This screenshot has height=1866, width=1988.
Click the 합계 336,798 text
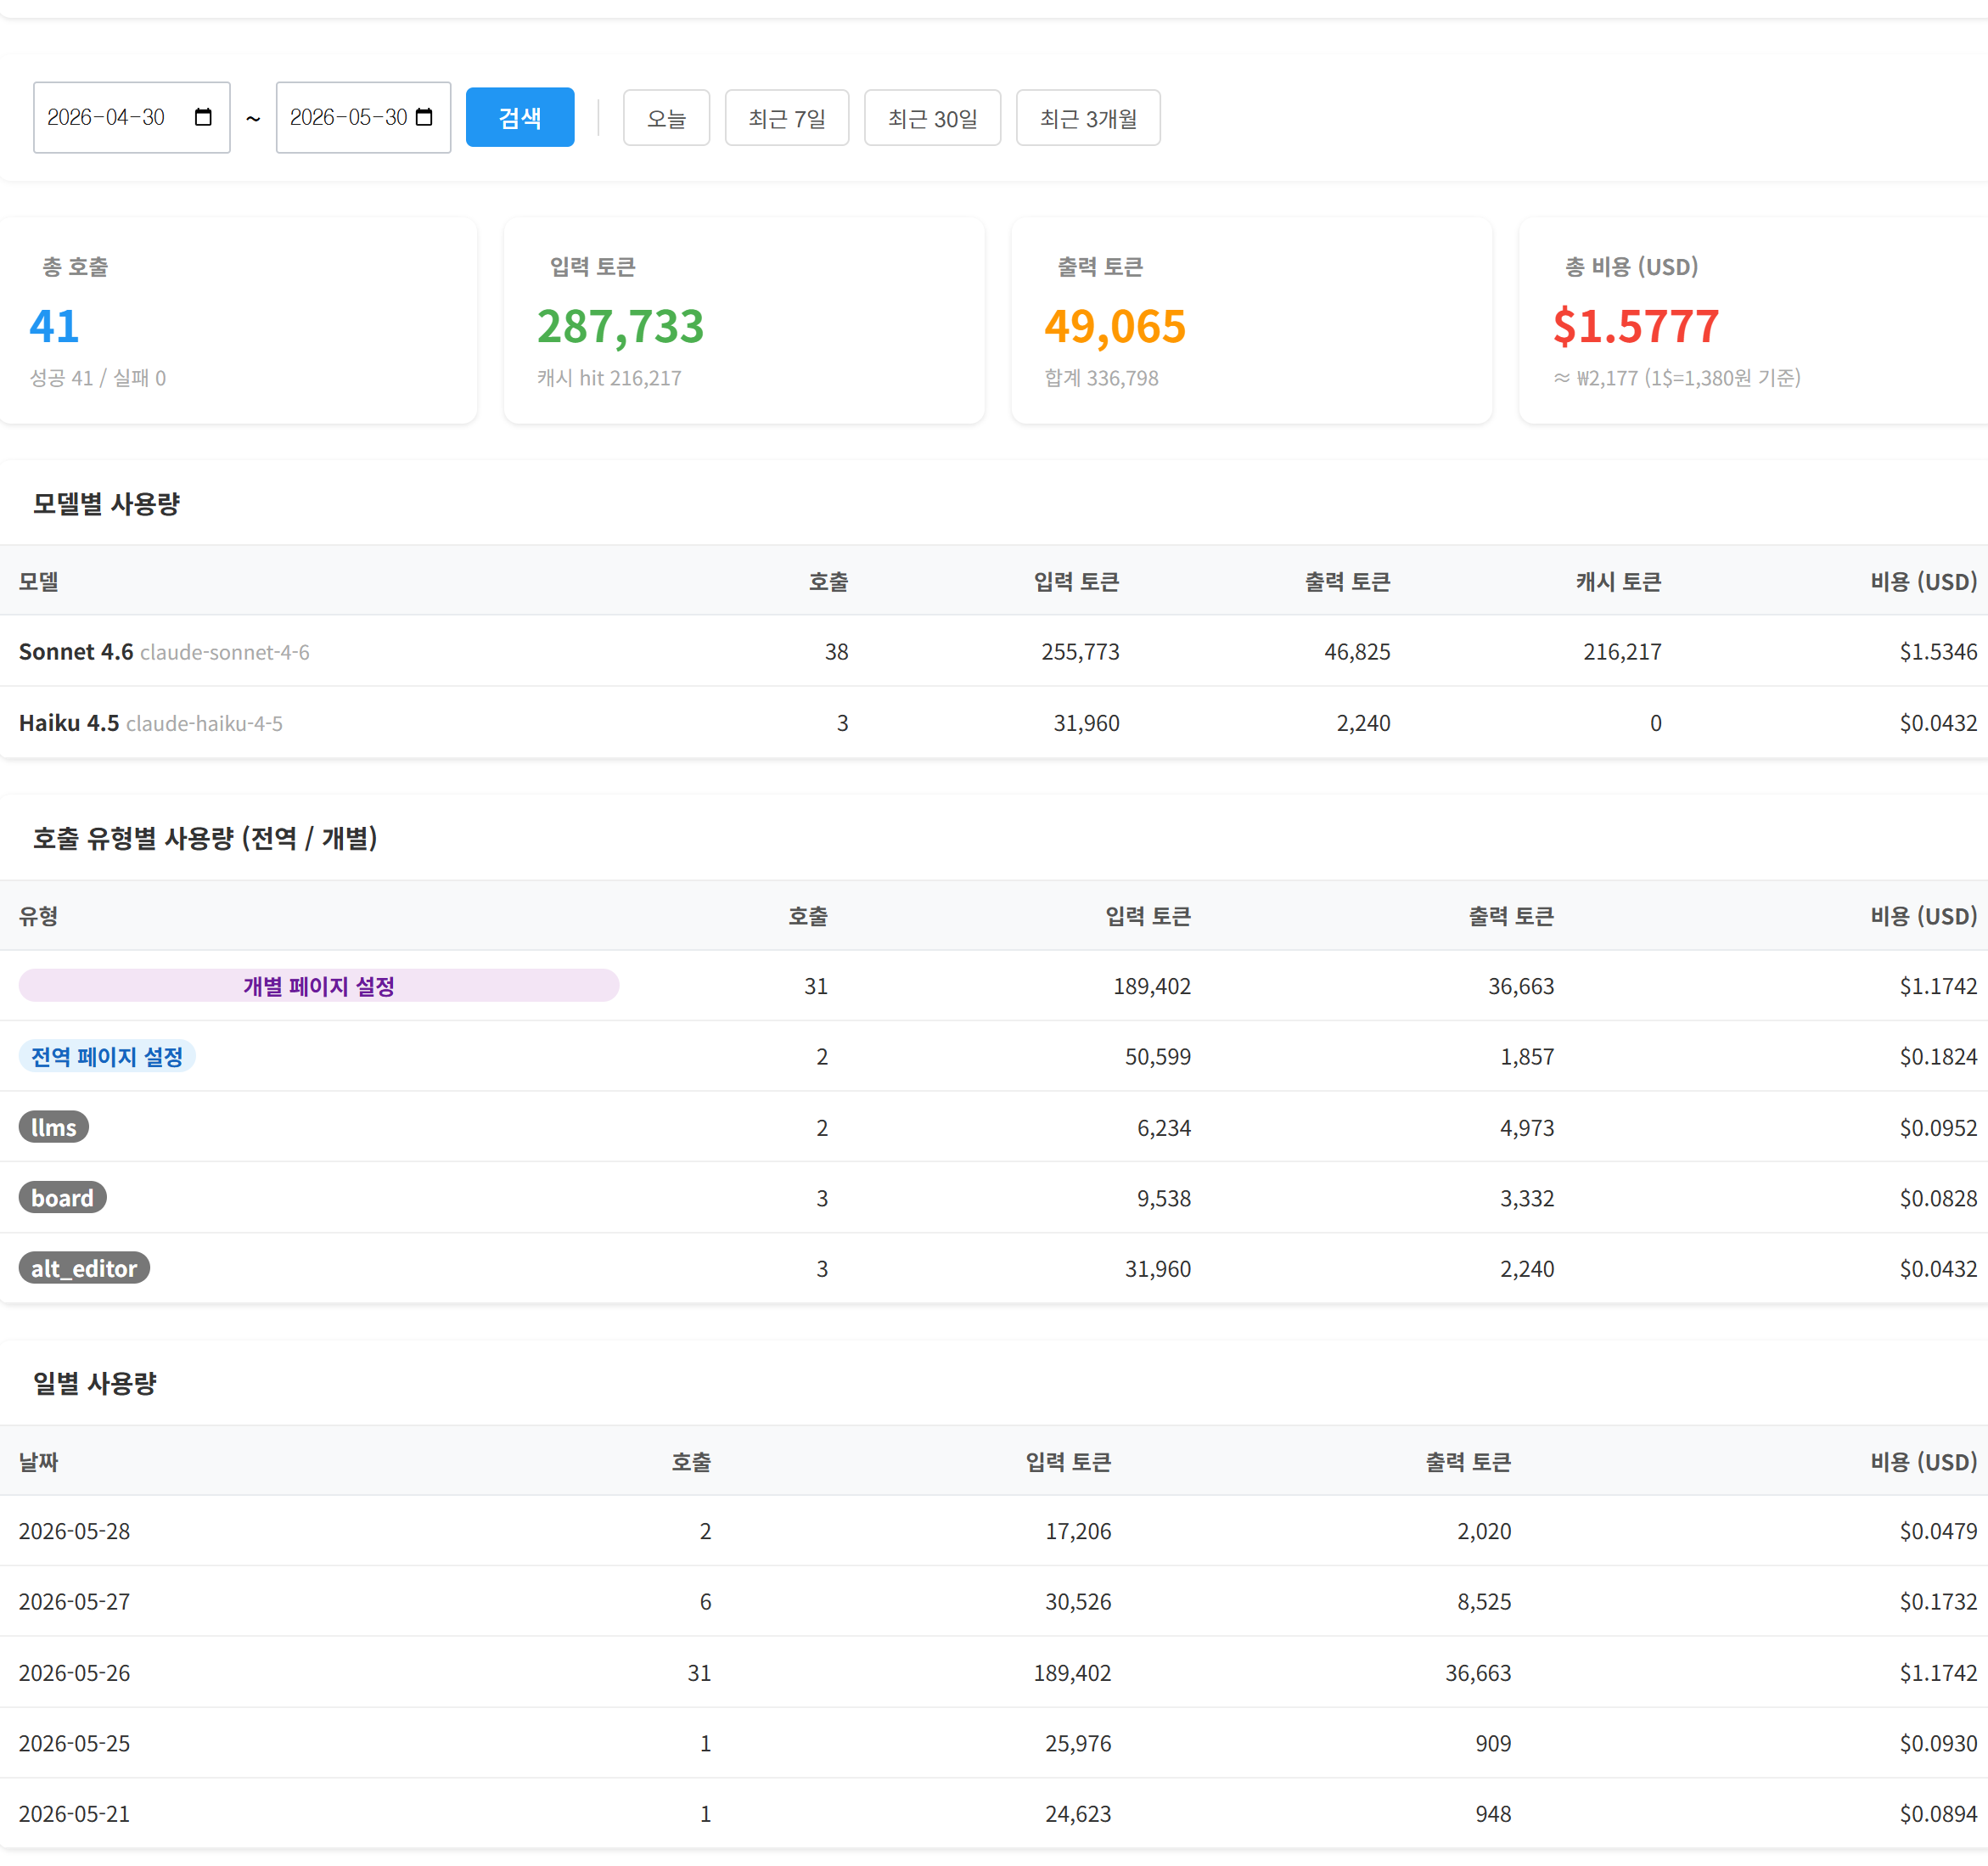click(1101, 378)
